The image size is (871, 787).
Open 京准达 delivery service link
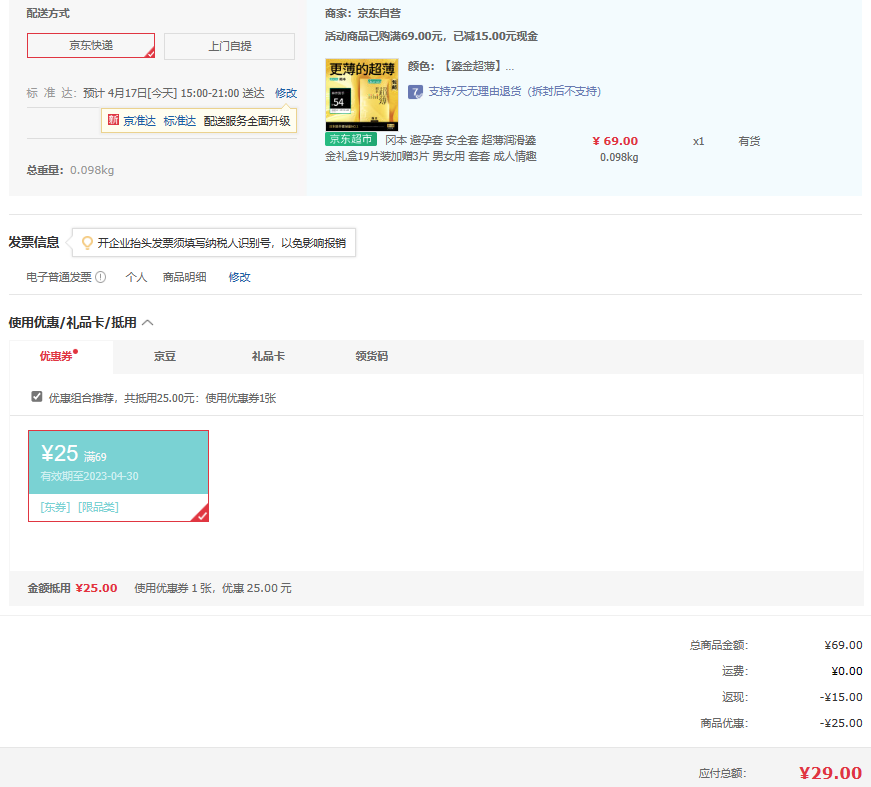139,121
